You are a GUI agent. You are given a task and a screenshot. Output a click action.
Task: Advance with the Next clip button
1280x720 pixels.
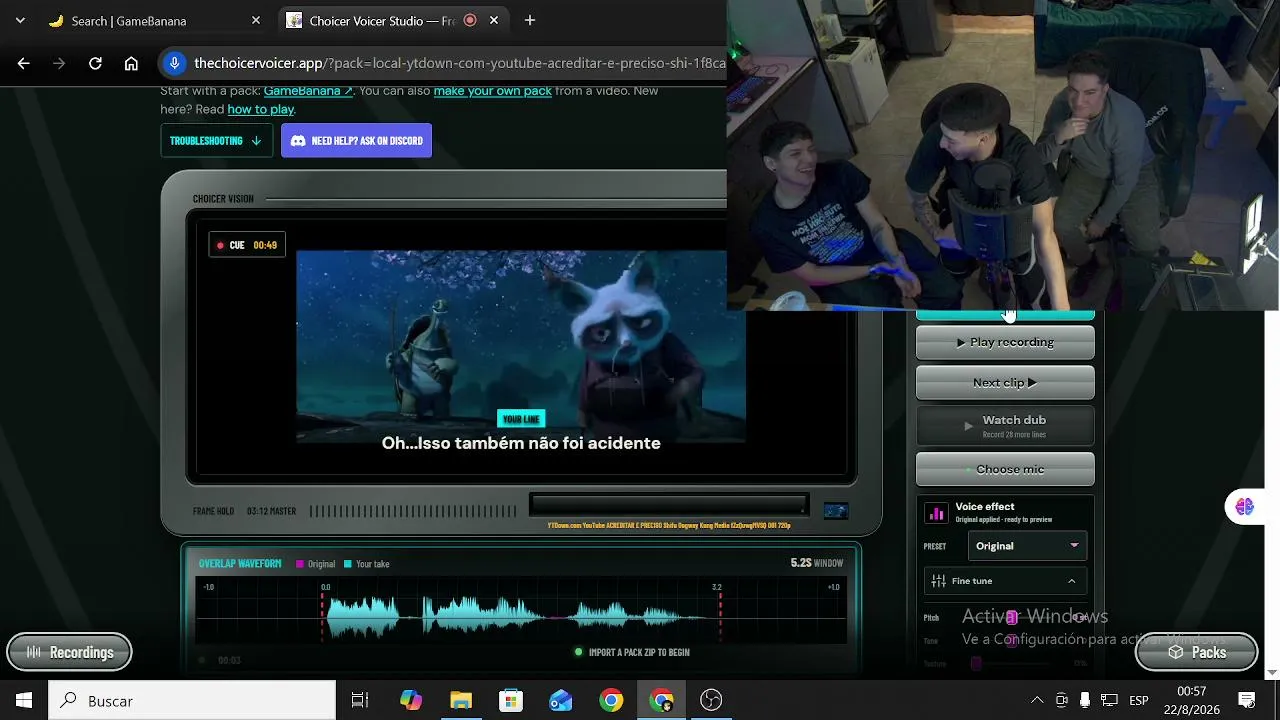click(1005, 382)
